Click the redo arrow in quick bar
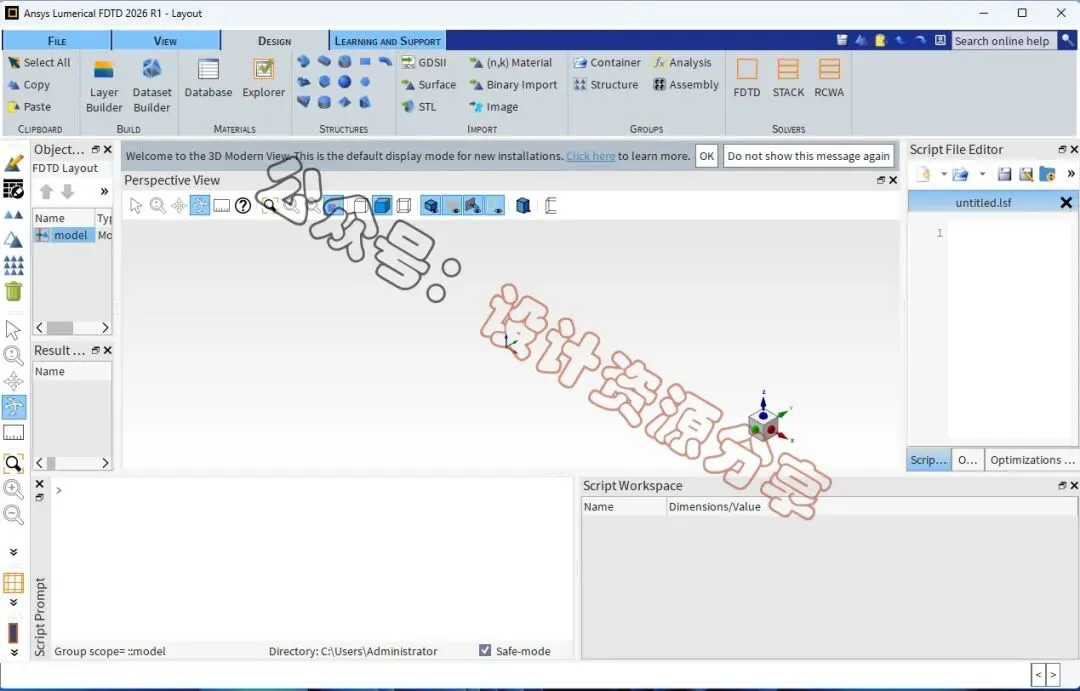This screenshot has width=1080, height=691. click(x=920, y=40)
